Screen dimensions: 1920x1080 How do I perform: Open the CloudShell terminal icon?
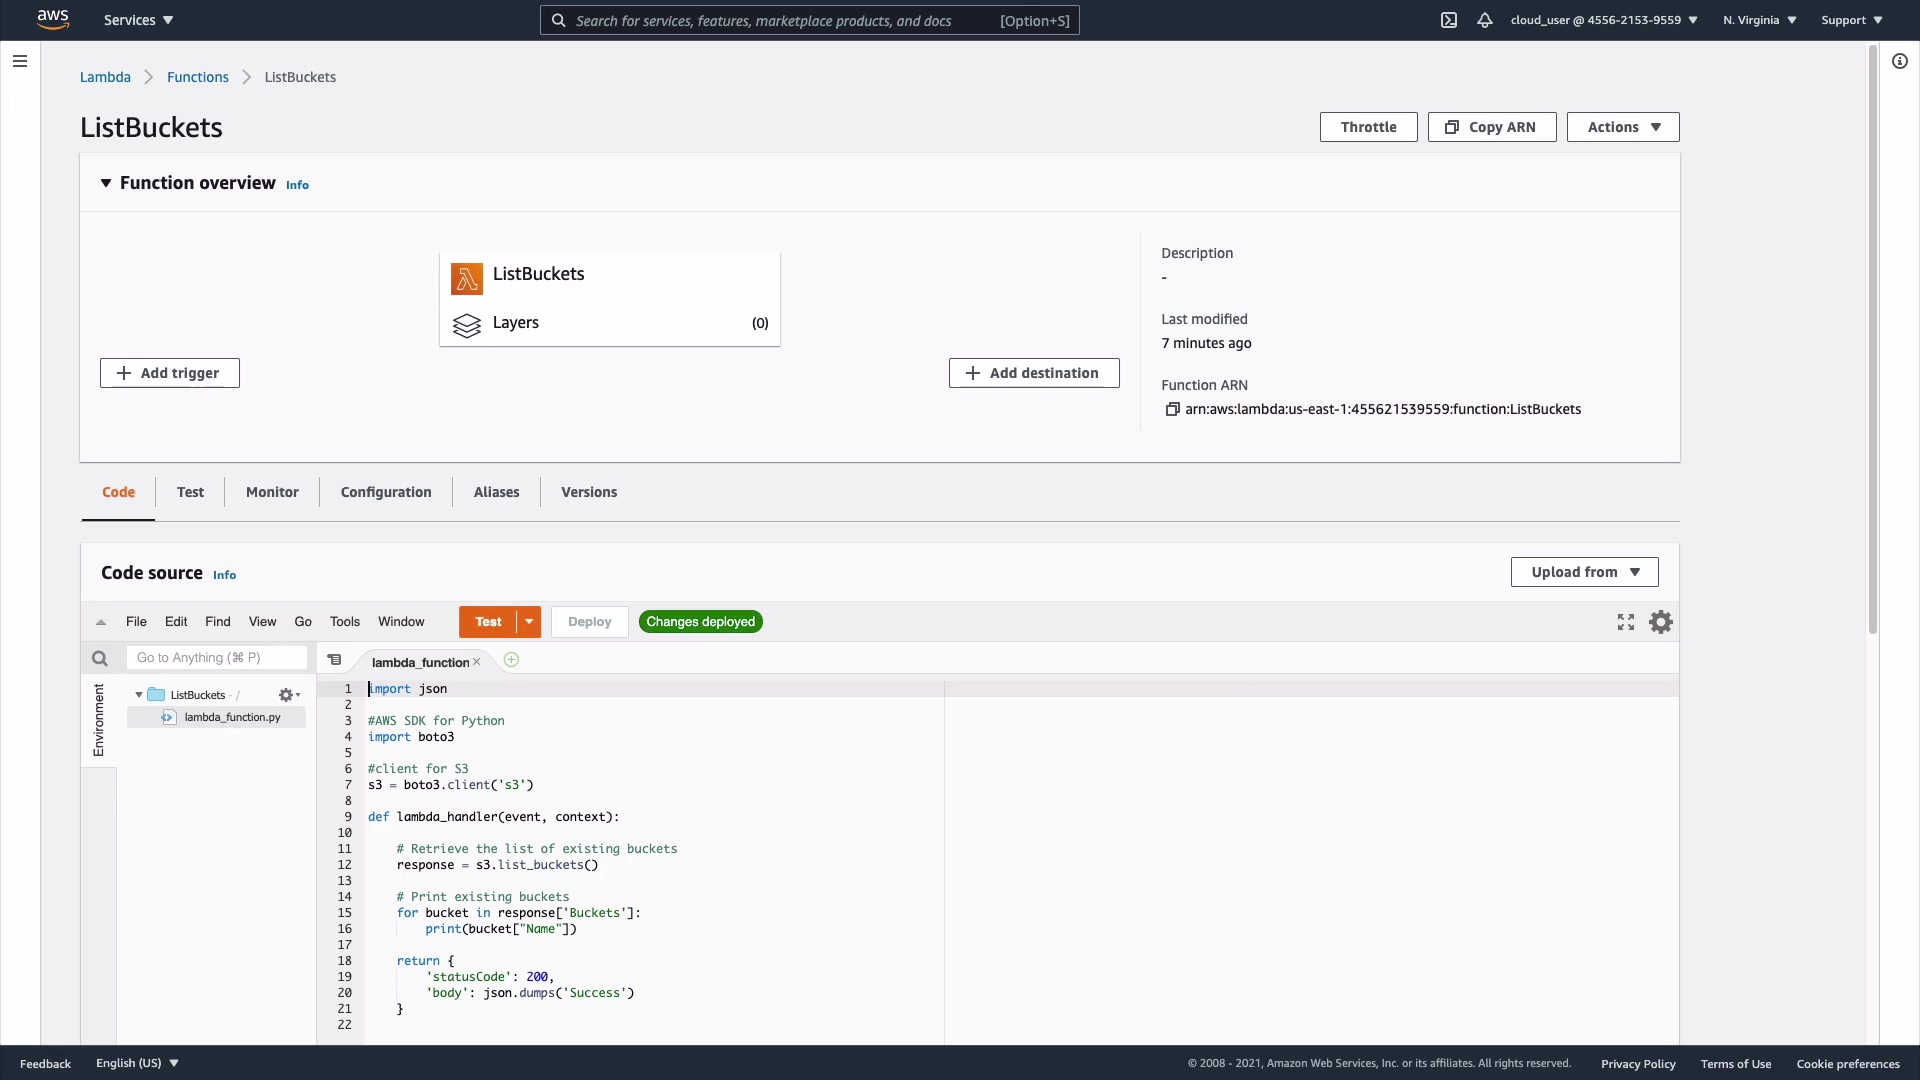point(1449,20)
